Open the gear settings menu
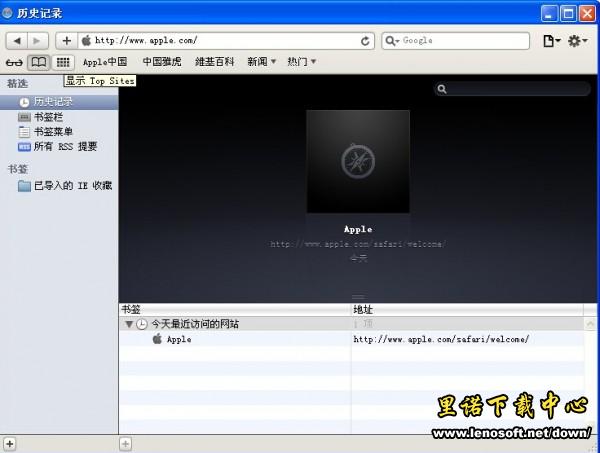 point(577,41)
